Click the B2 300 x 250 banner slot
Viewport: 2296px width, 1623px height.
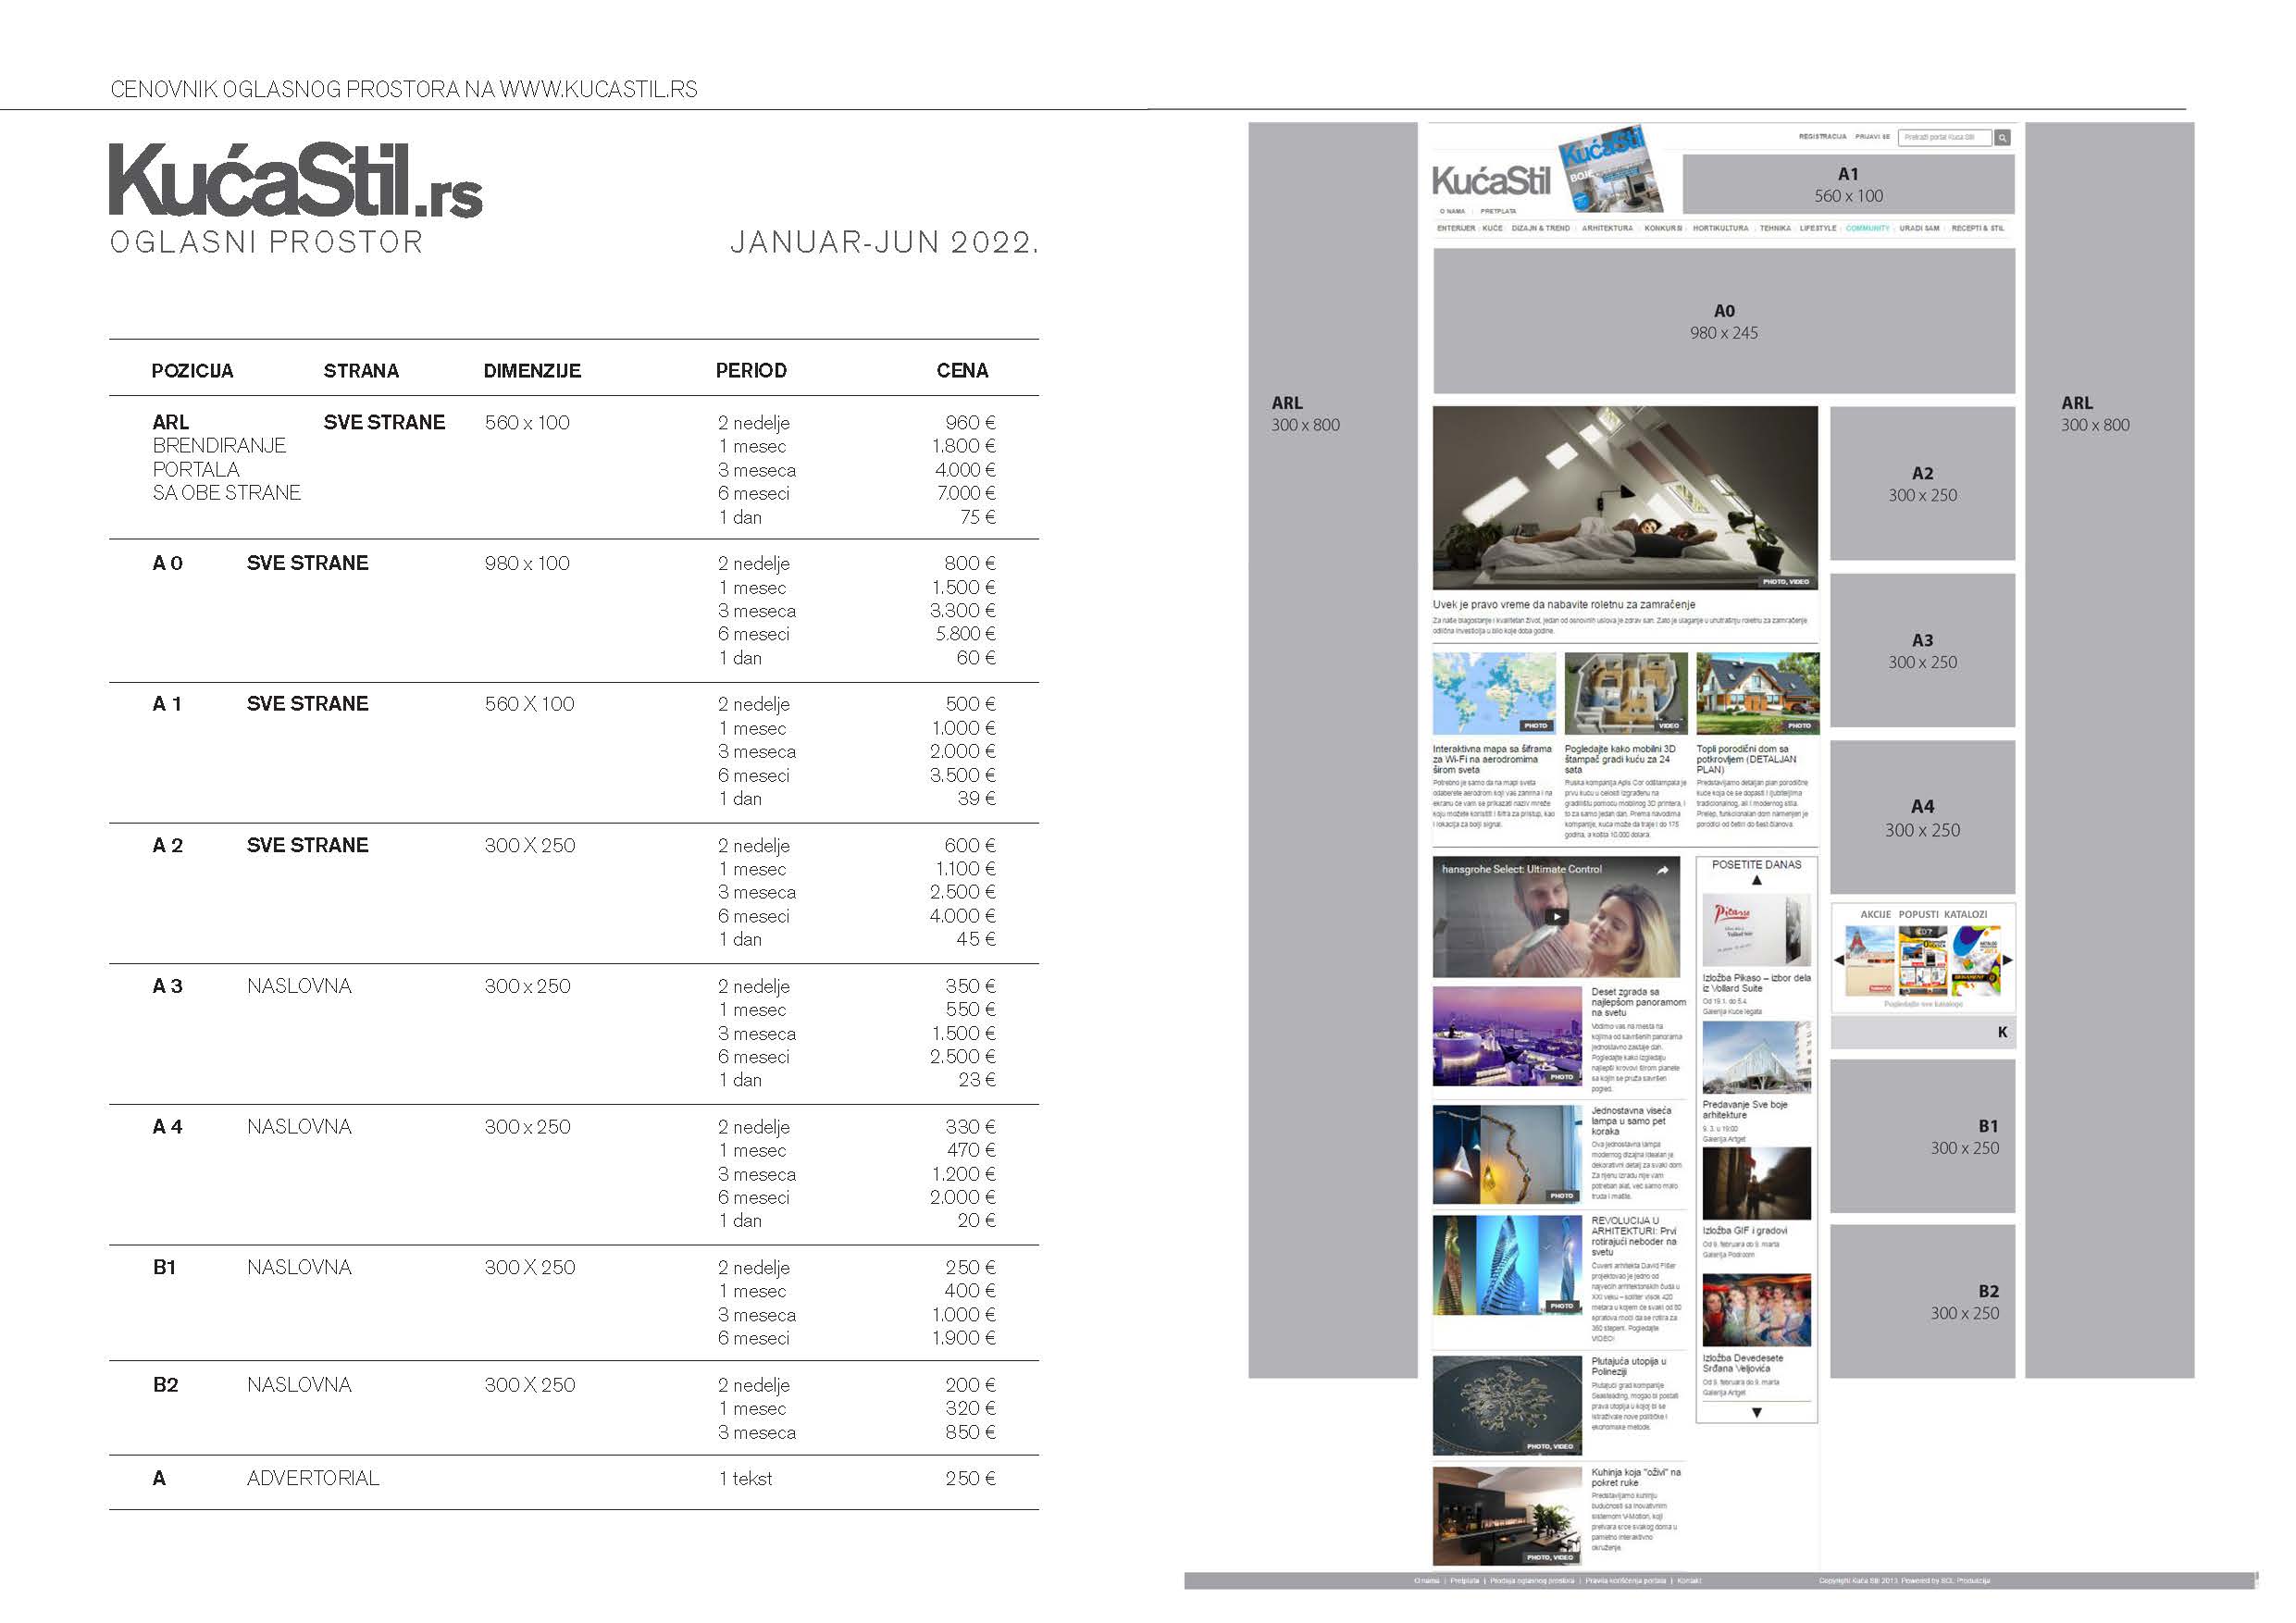click(x=1922, y=1301)
